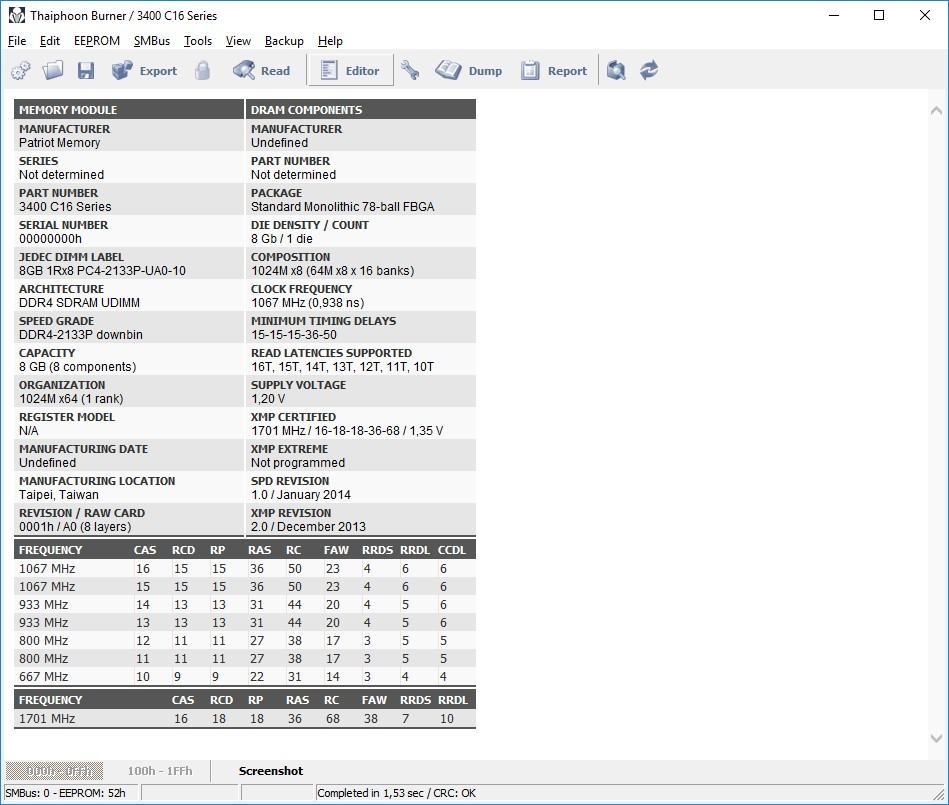This screenshot has width=949, height=805.
Task: Open the Editor view from the toolbar
Action: 350,71
